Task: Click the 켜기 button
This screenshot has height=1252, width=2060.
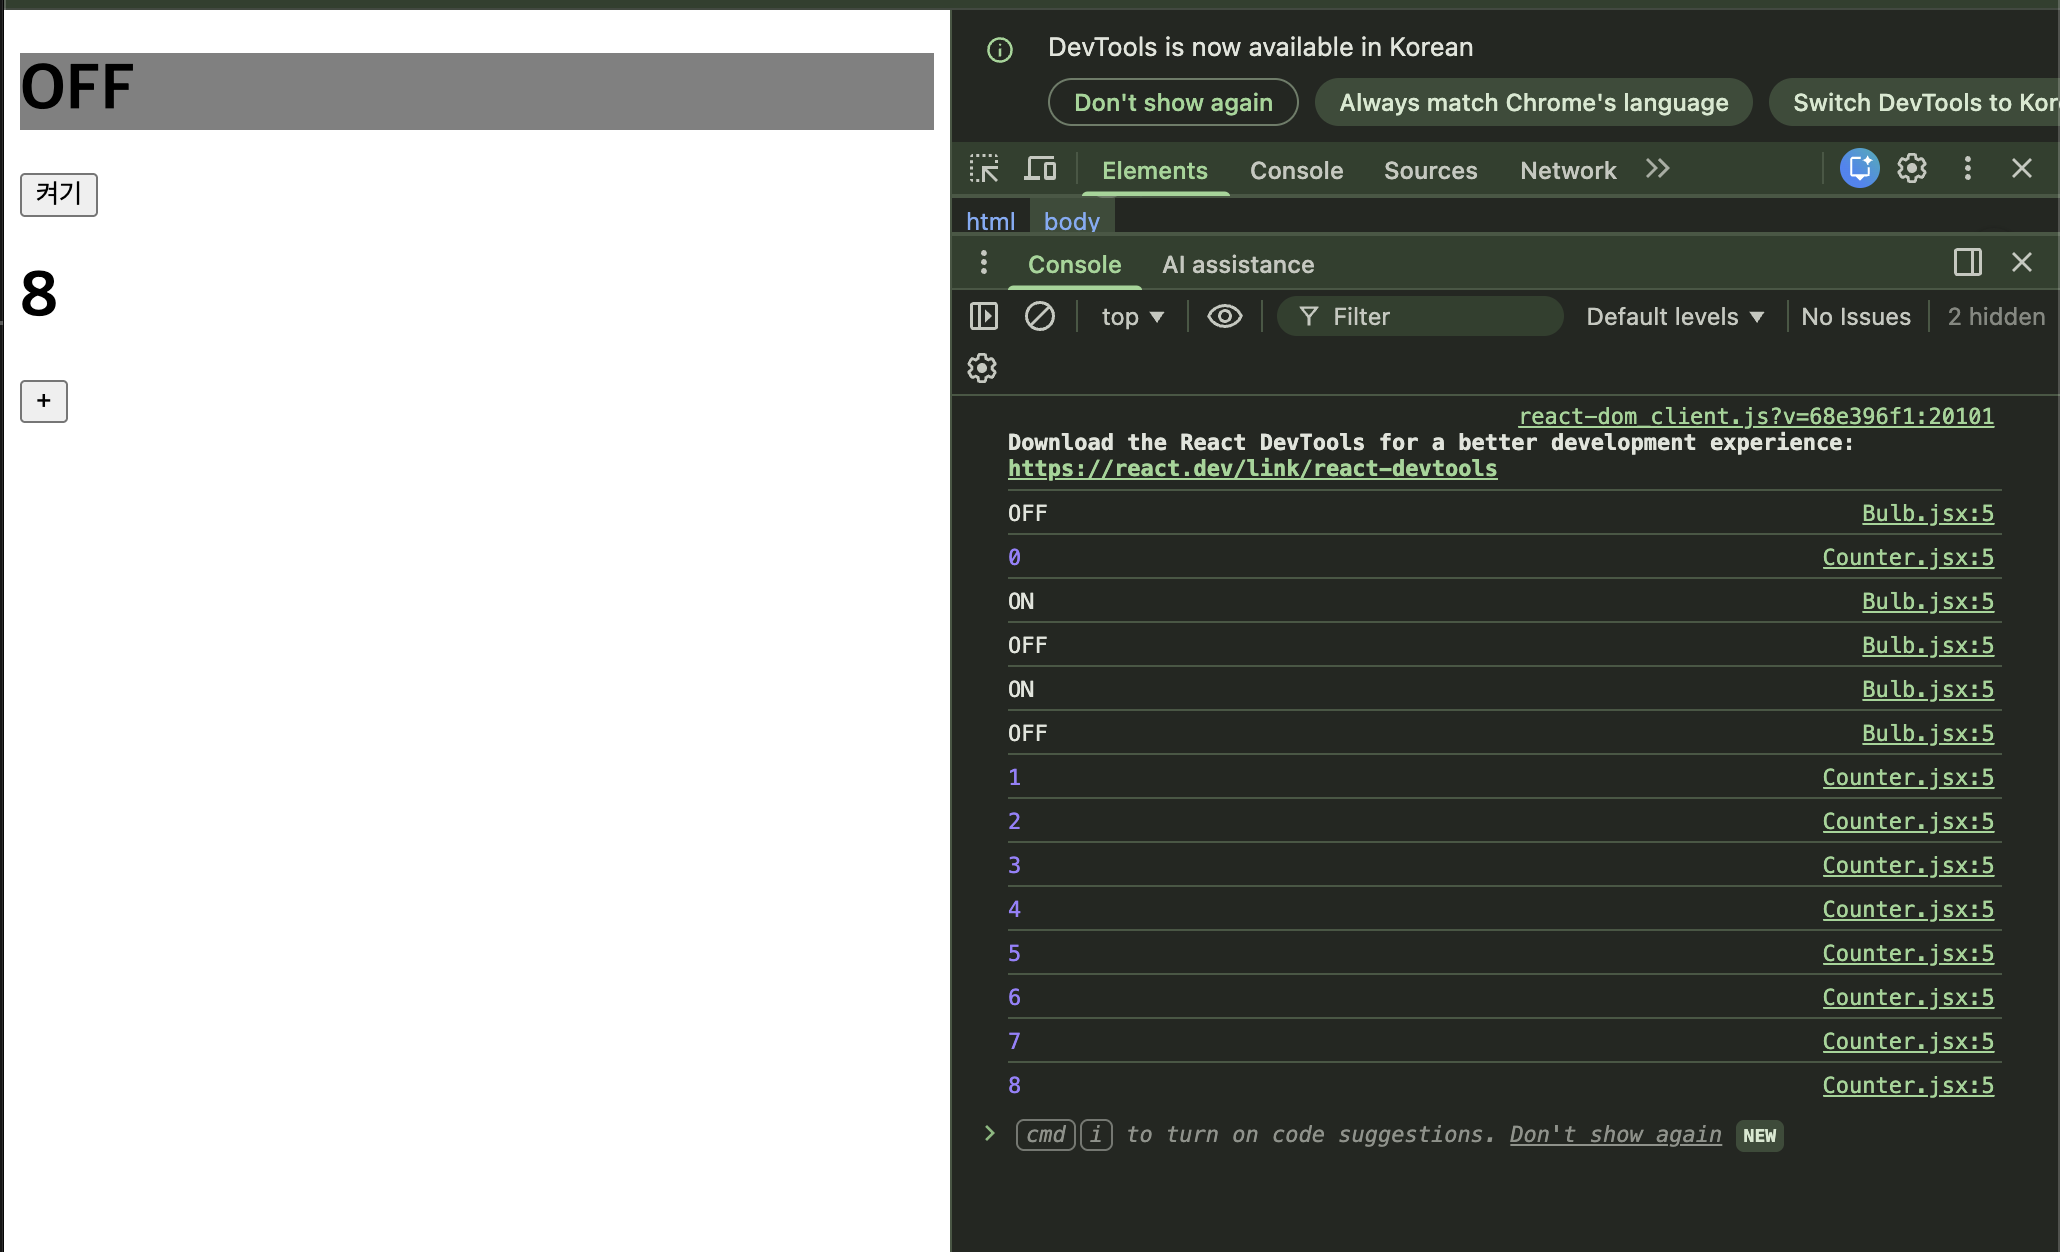Action: (59, 194)
